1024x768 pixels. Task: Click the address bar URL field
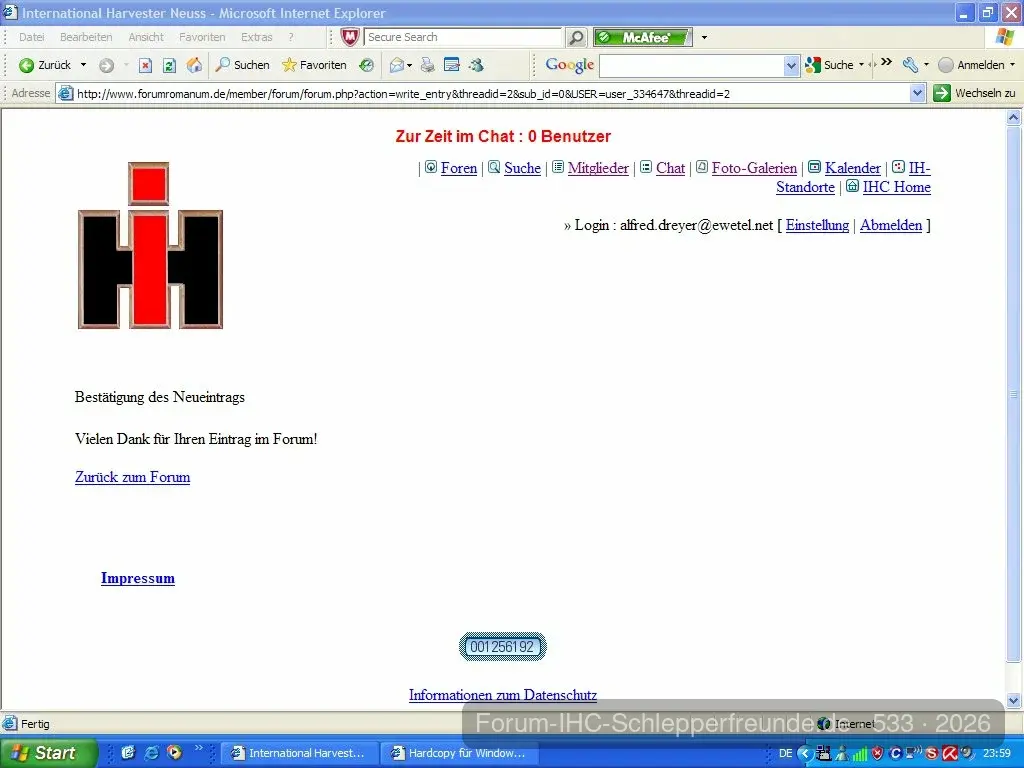[483, 93]
